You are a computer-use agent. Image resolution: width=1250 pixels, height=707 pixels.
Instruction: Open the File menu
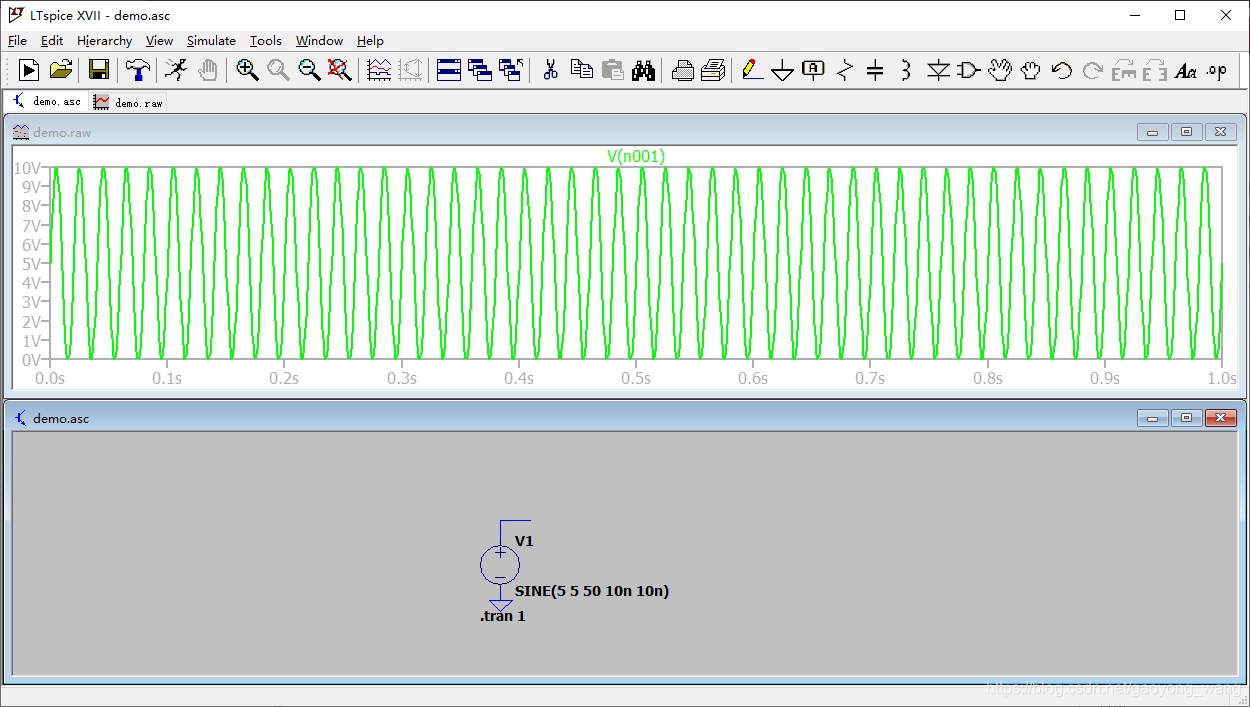coord(17,41)
